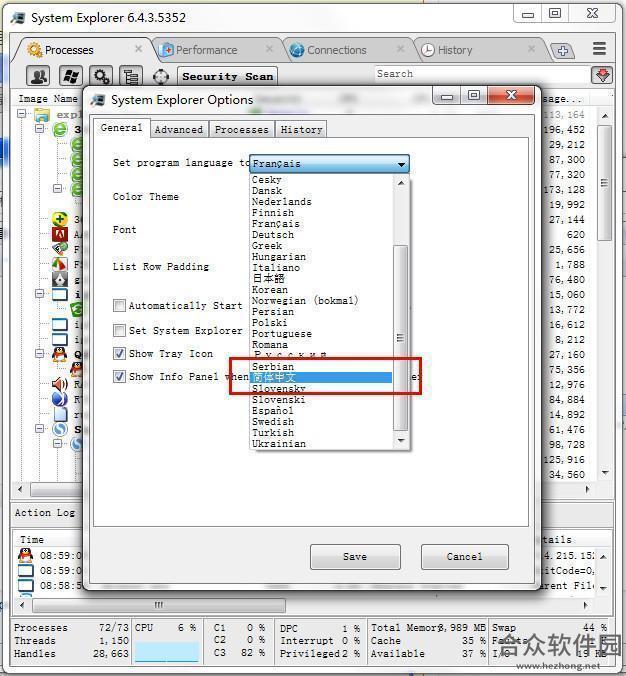Click process list vertical scrollbar thumb
The image size is (626, 676).
[604, 183]
